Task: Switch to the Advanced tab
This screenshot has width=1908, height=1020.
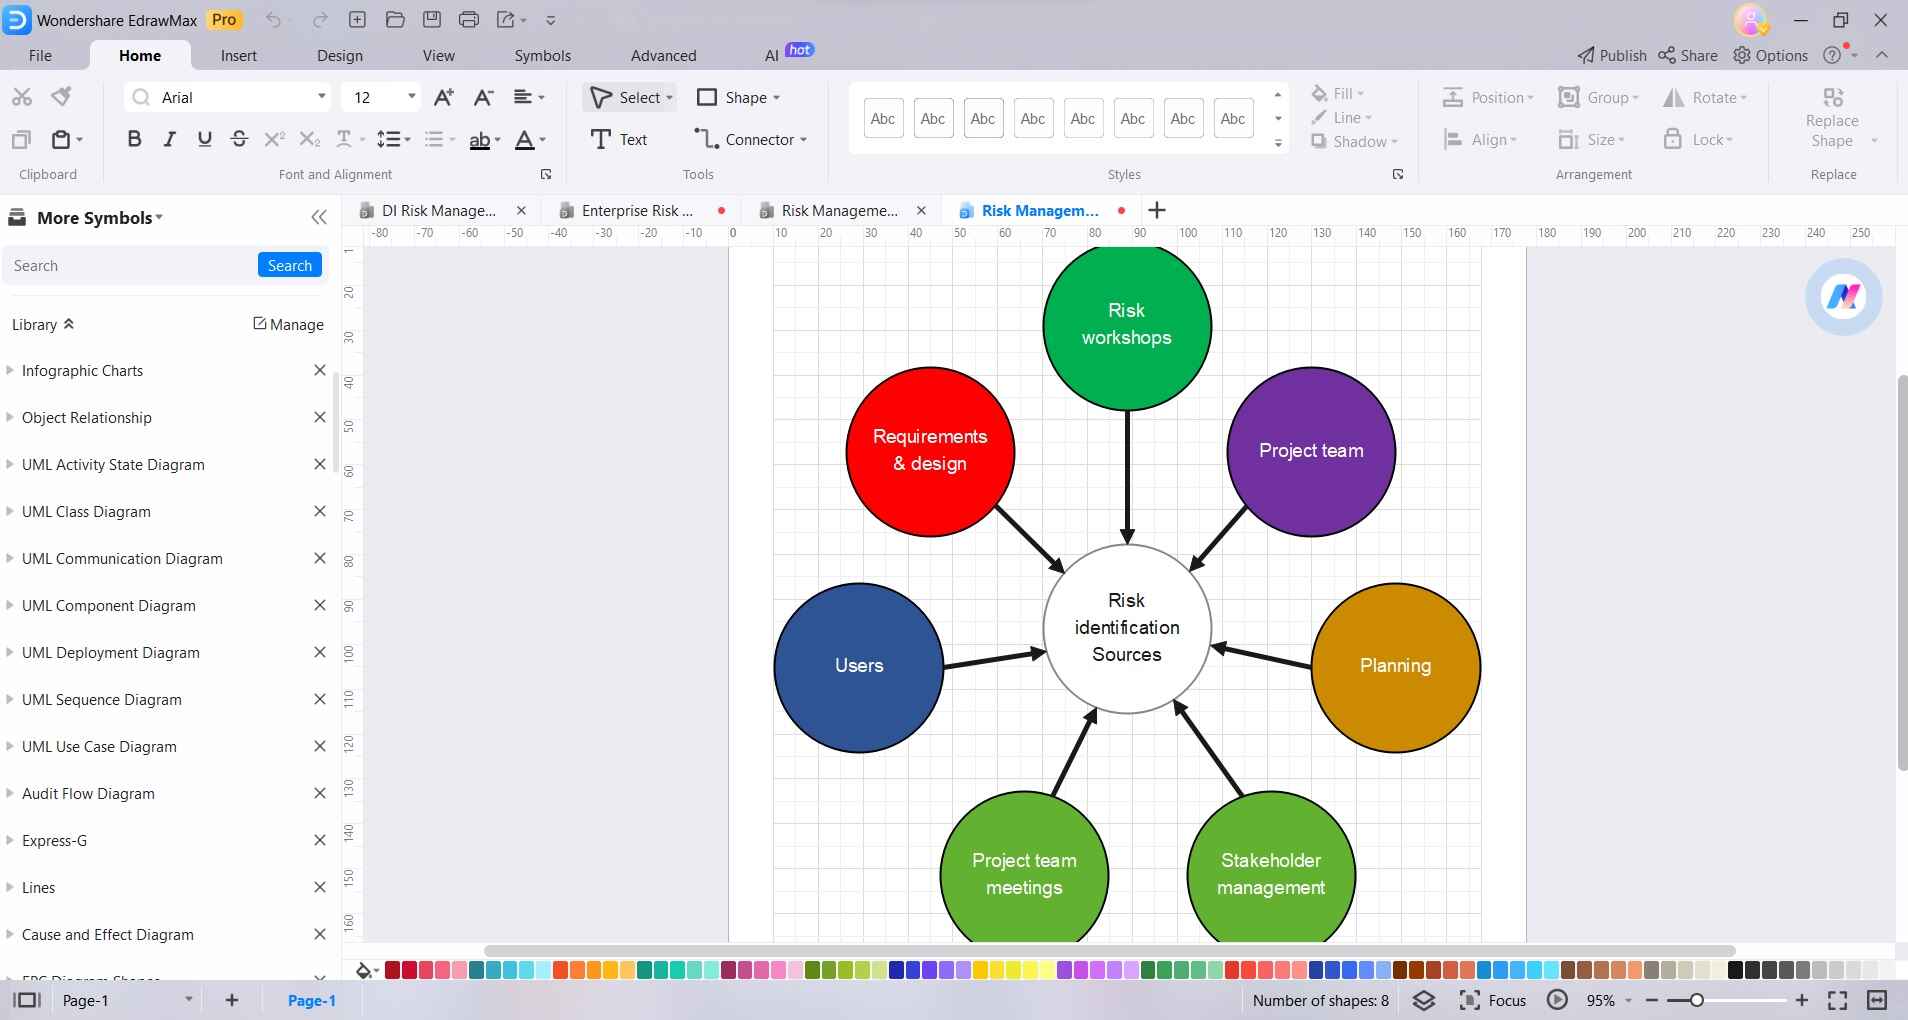Action: click(664, 56)
